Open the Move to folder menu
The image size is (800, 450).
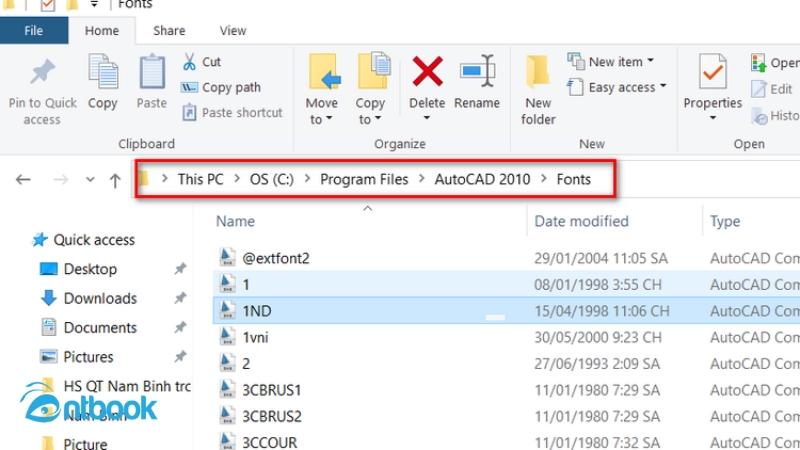(x=322, y=89)
